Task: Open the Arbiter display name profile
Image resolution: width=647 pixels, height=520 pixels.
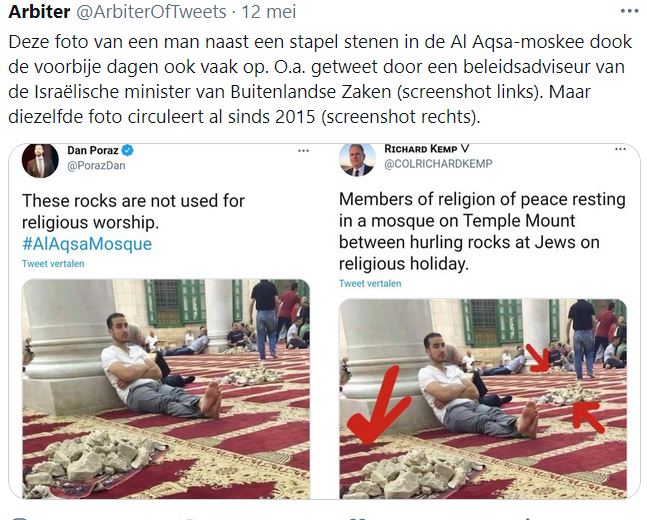Action: click(39, 12)
